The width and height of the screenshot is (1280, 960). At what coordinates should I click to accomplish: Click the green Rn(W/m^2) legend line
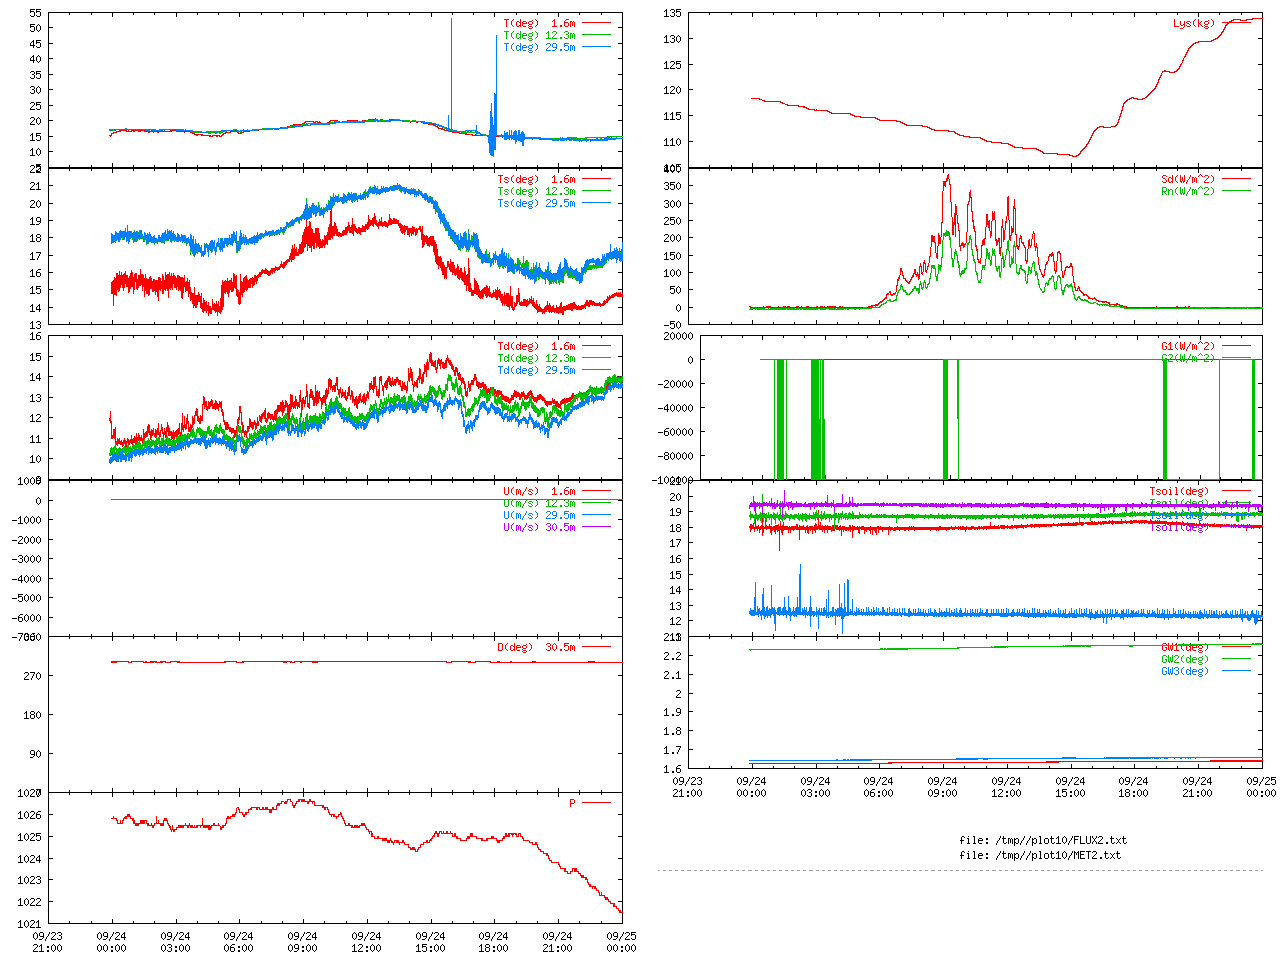tap(1236, 191)
